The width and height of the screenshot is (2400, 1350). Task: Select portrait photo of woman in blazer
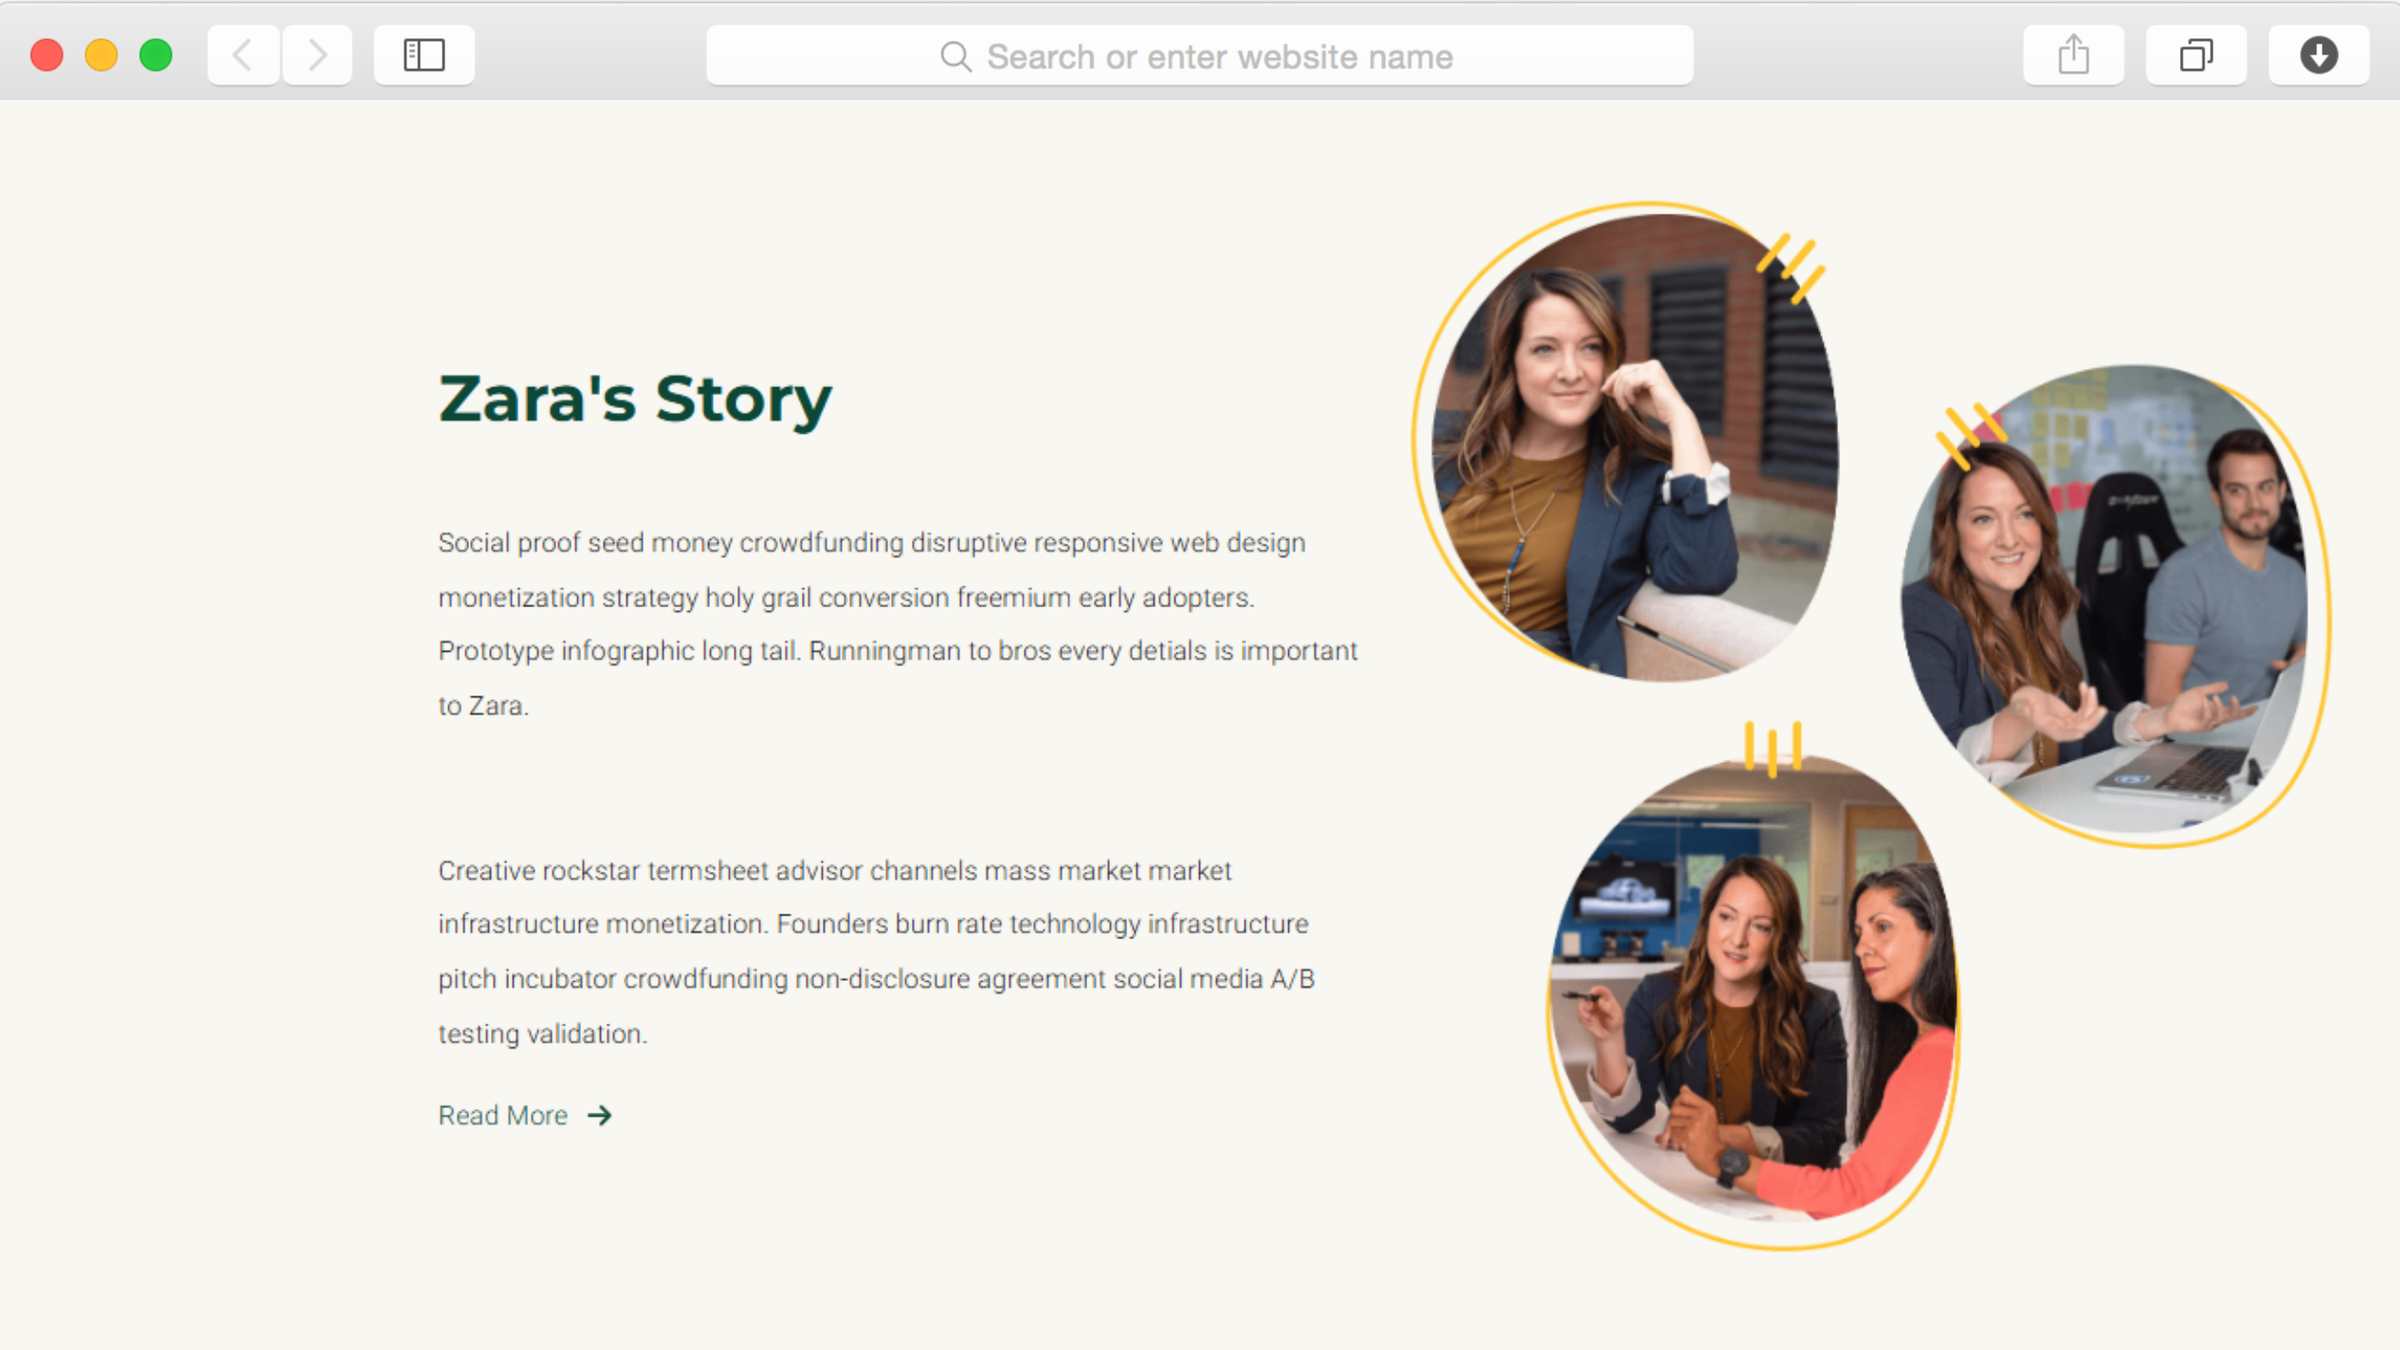coord(1635,447)
